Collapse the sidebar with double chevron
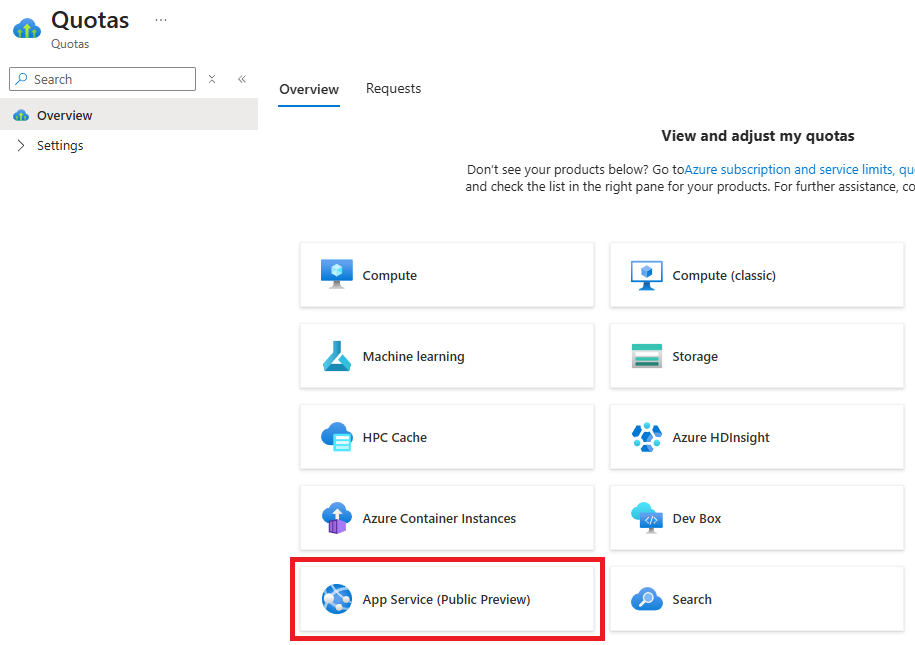The height and width of the screenshot is (645, 915). point(242,79)
